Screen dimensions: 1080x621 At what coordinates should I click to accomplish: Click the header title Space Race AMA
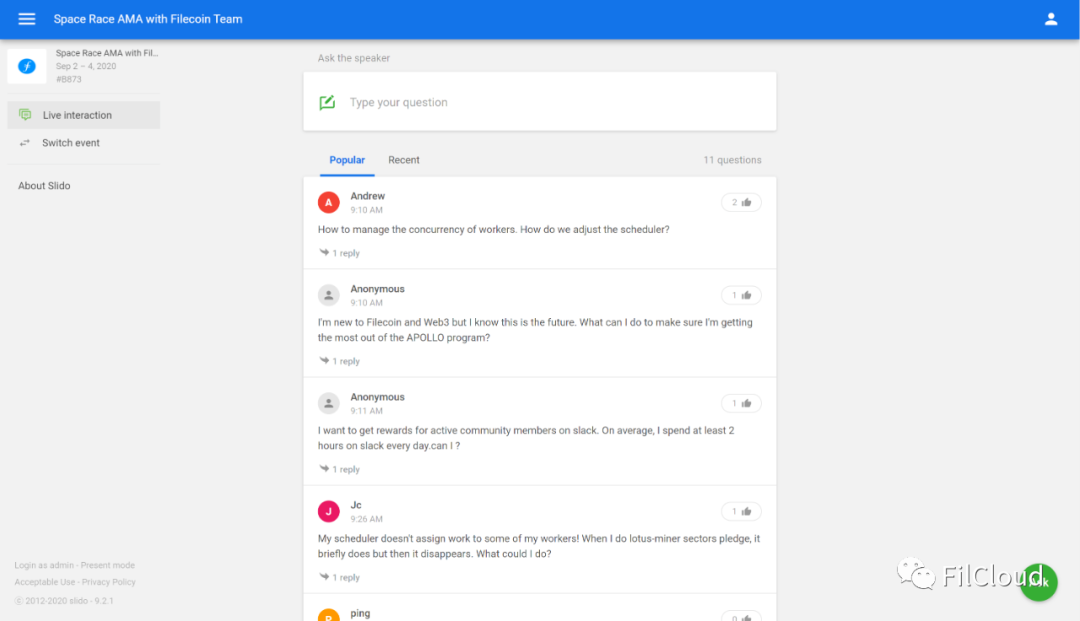point(148,19)
